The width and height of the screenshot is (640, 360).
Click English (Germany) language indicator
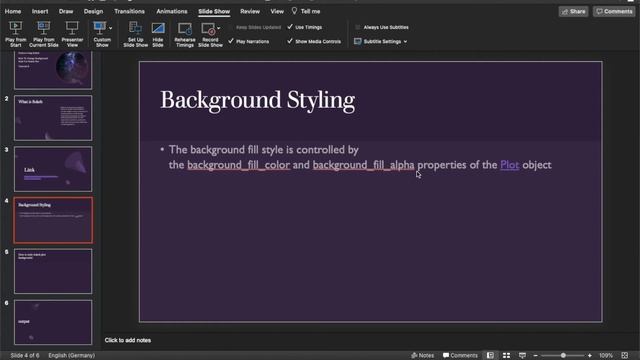click(x=71, y=356)
